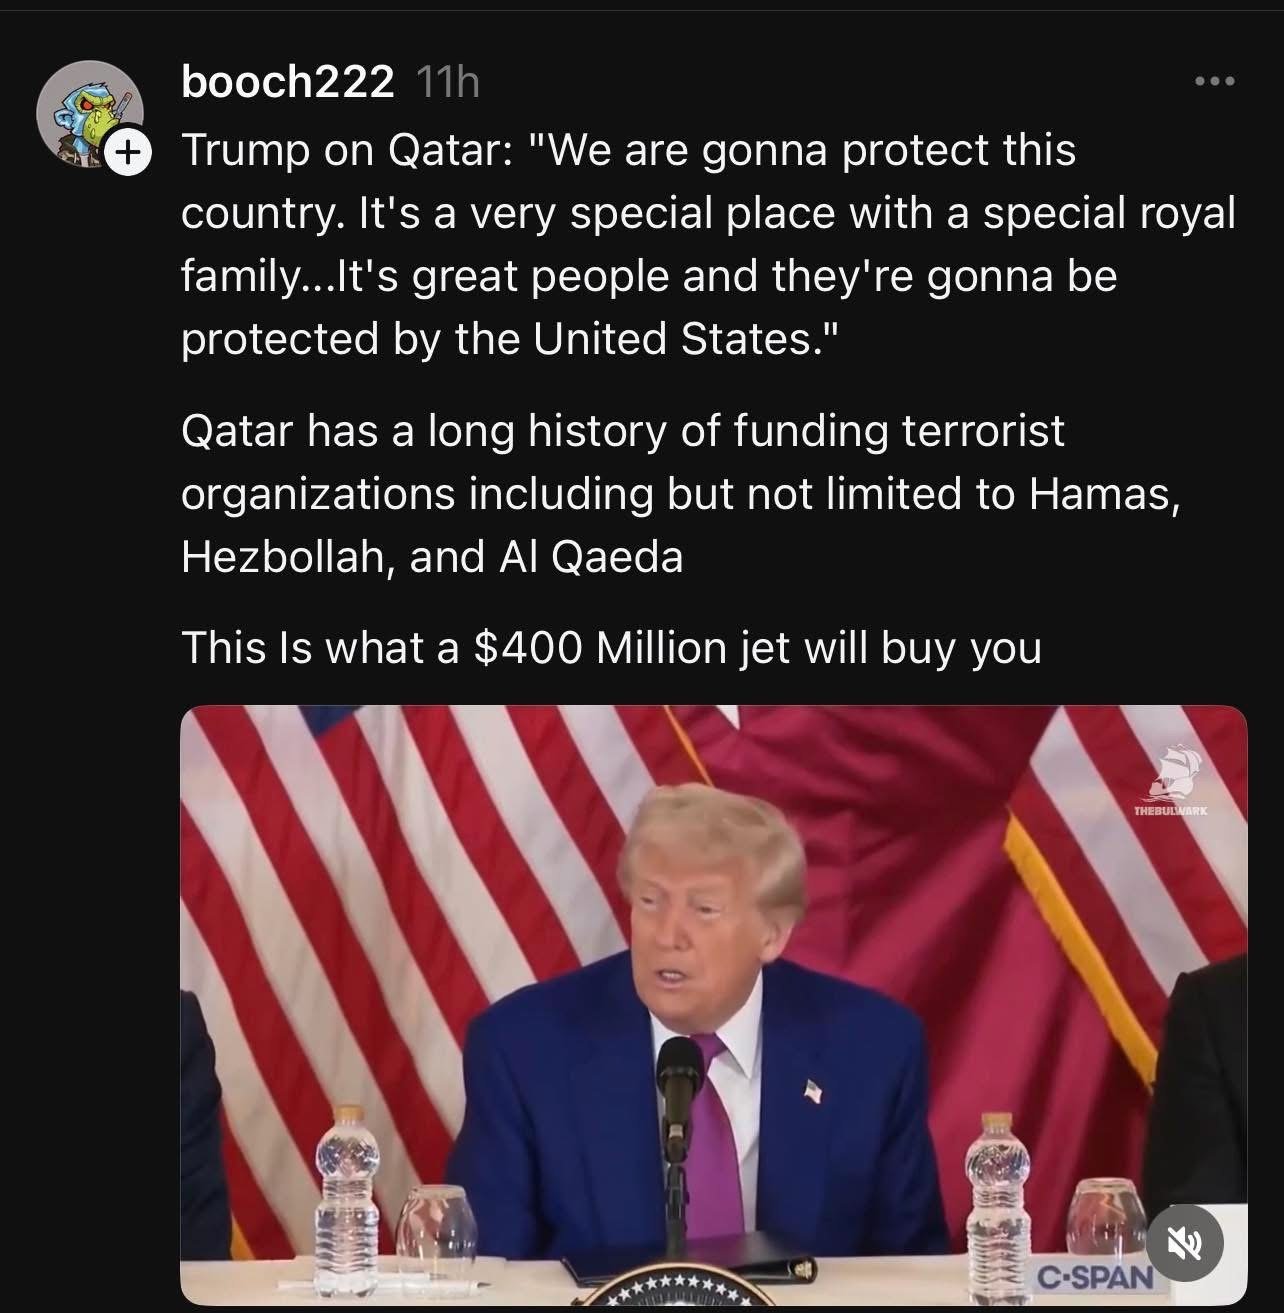This screenshot has width=1284, height=1313.
Task: Click the purple tie in the video
Action: (708, 1150)
